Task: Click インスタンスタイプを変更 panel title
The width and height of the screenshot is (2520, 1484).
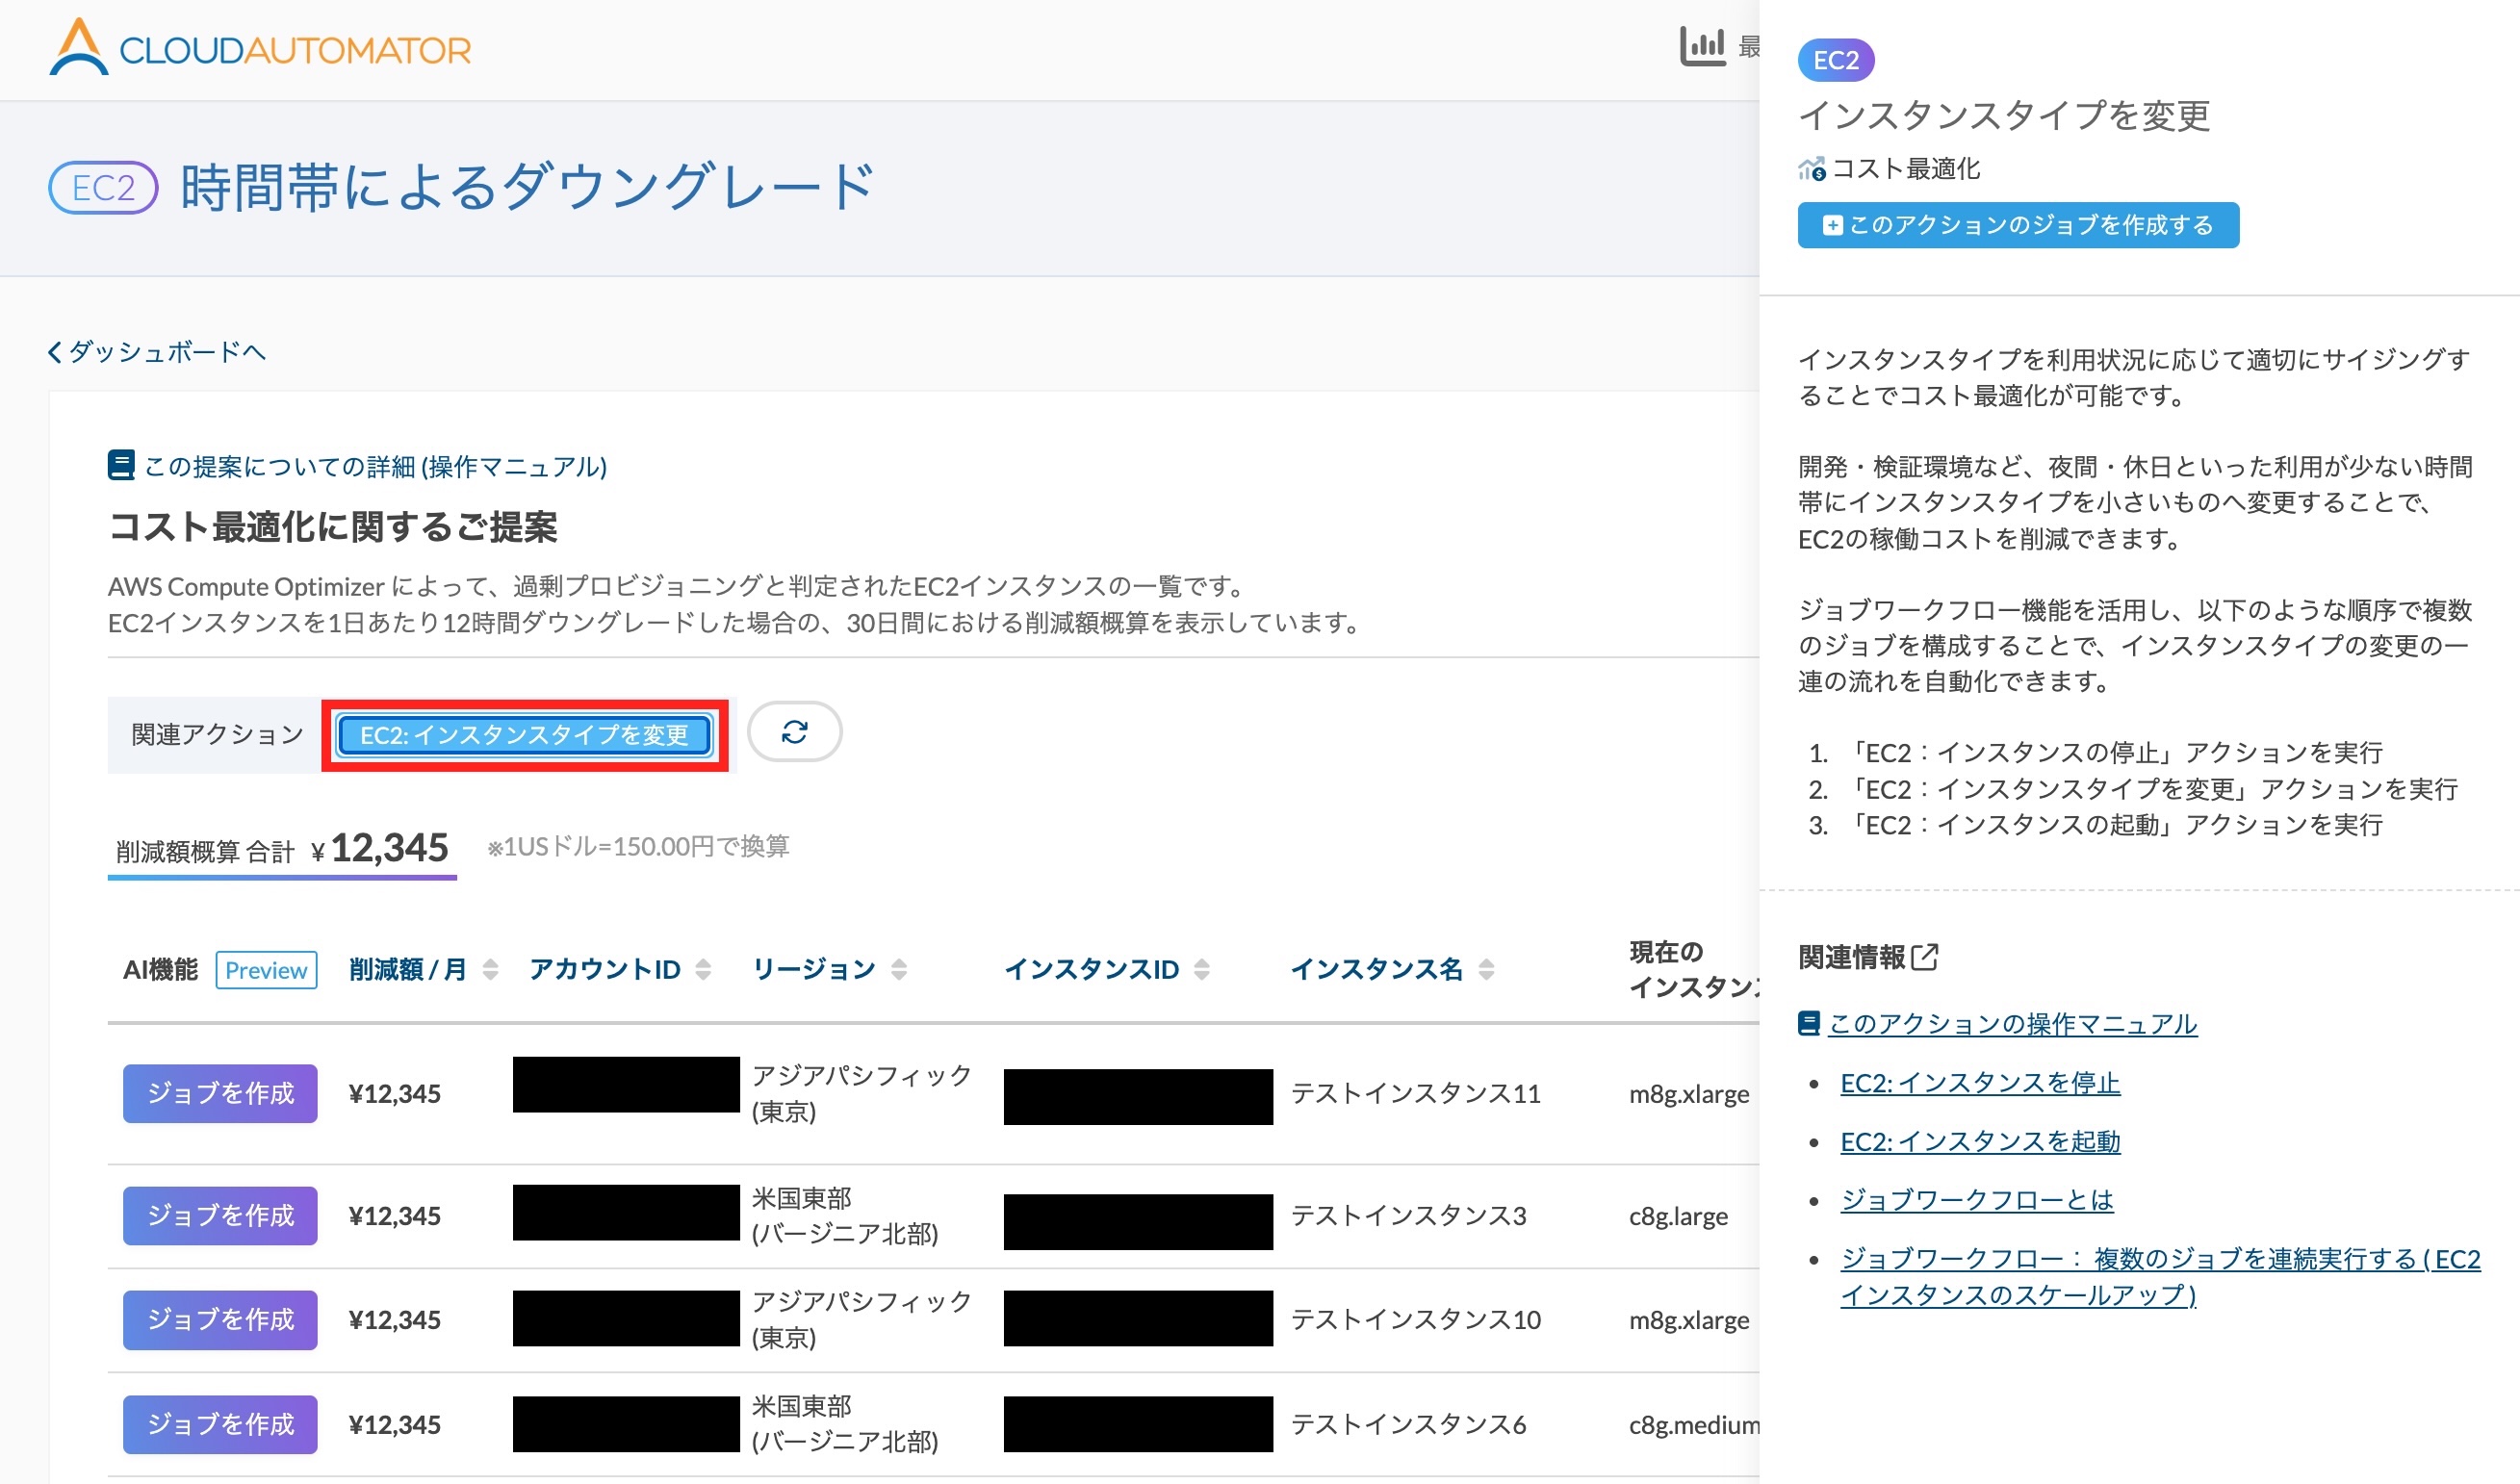Action: point(2004,116)
